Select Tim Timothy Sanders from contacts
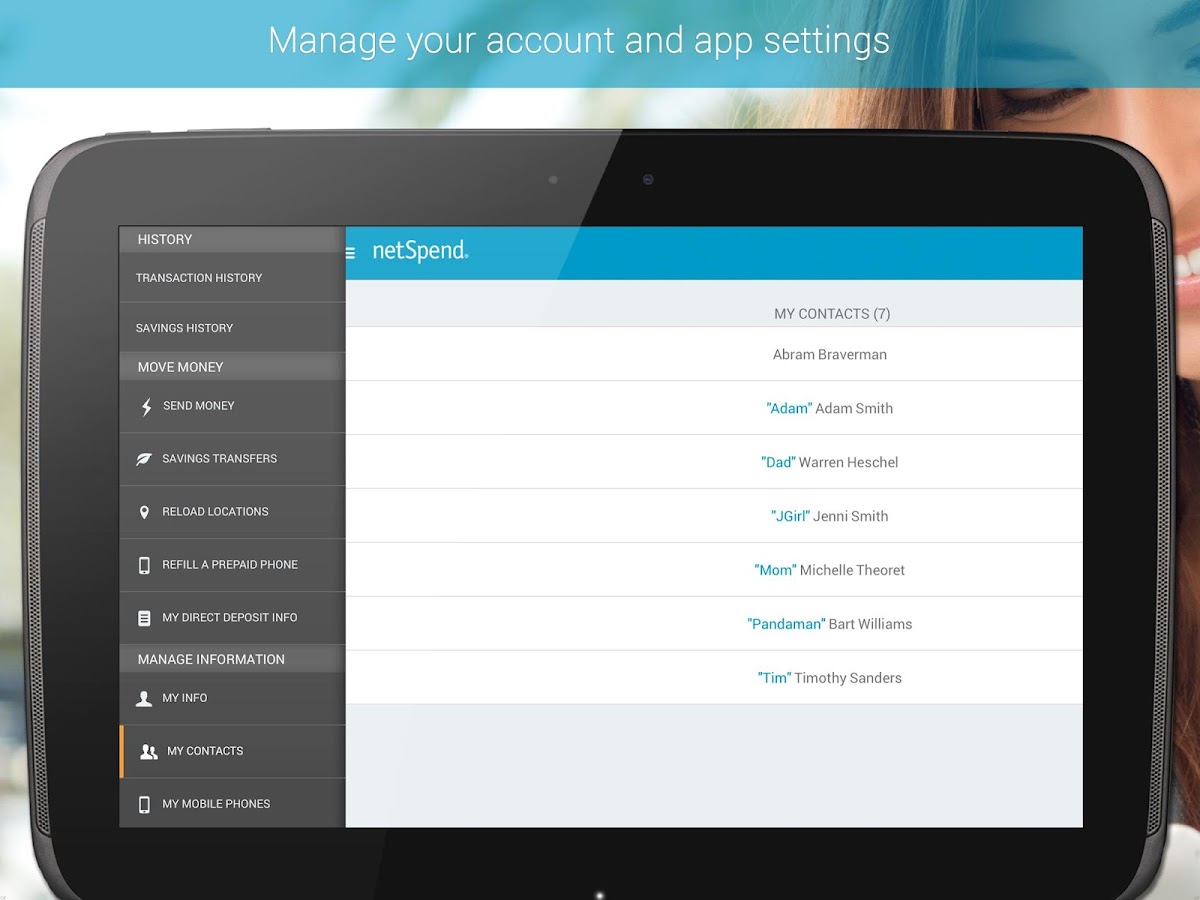The height and width of the screenshot is (900, 1200). click(x=829, y=677)
